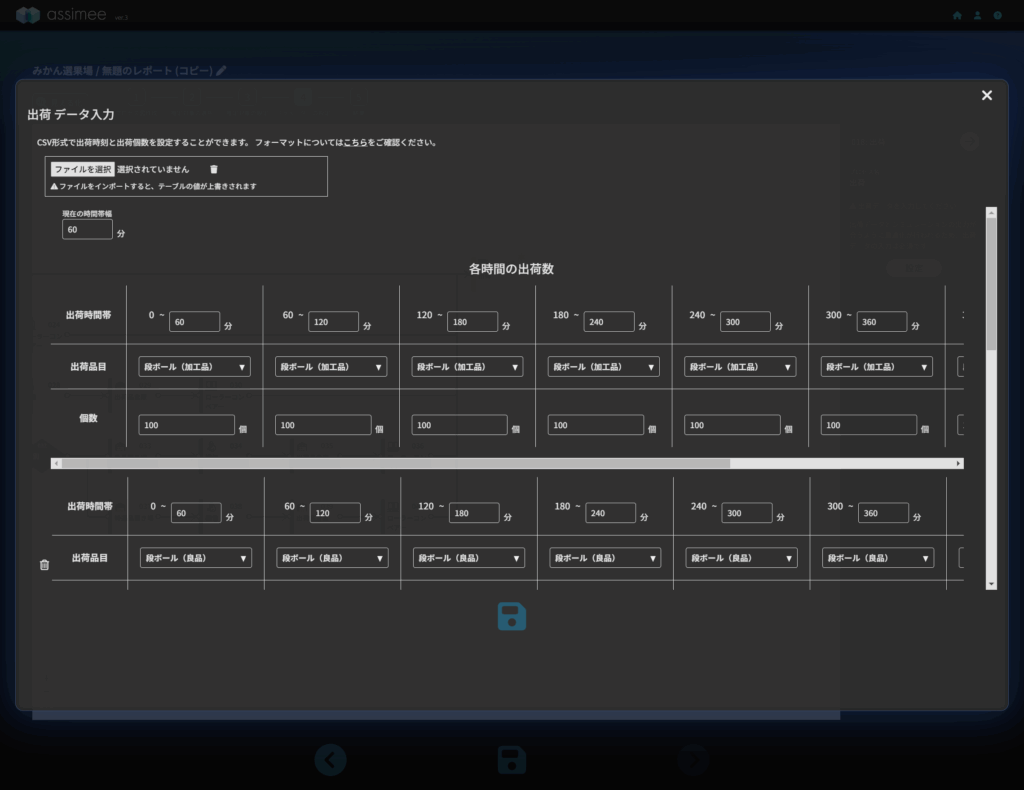Click the horizontal scrollbar right arrow
The width and height of the screenshot is (1024, 790).
point(958,464)
